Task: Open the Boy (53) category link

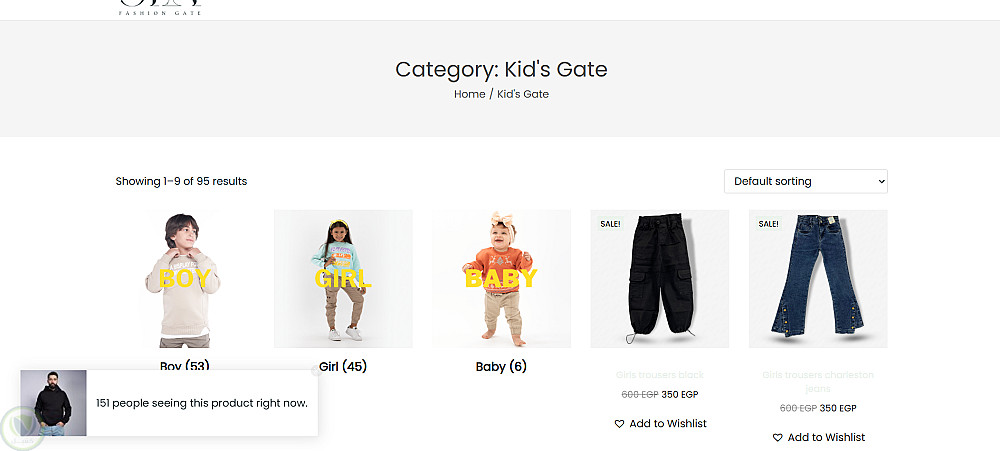Action: click(184, 366)
